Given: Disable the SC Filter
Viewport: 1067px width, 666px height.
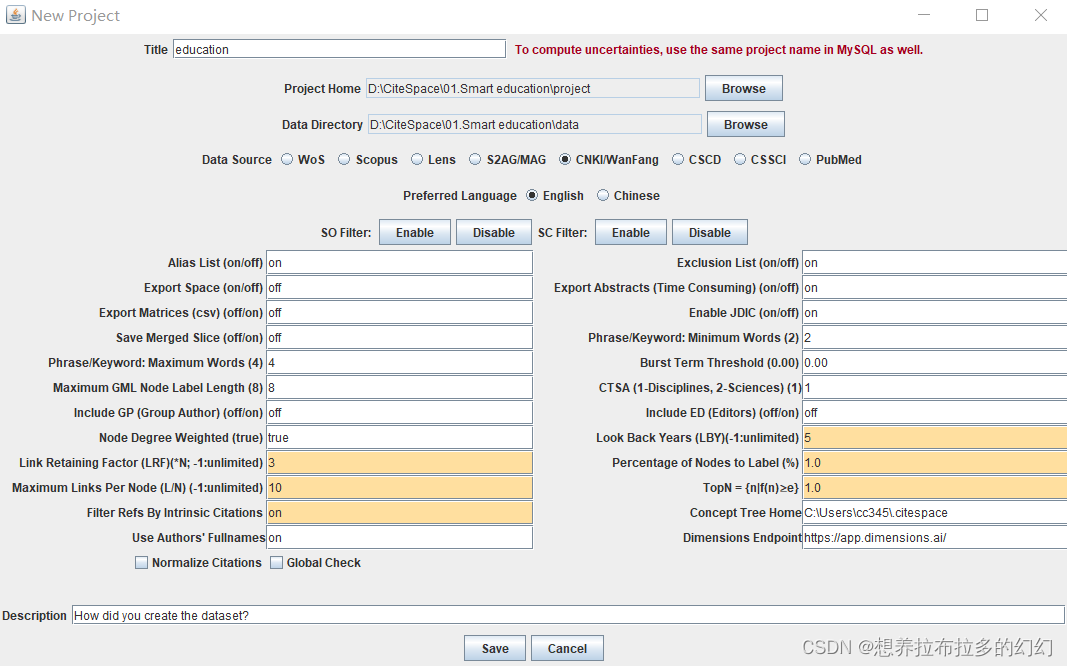Looking at the screenshot, I should pos(710,233).
